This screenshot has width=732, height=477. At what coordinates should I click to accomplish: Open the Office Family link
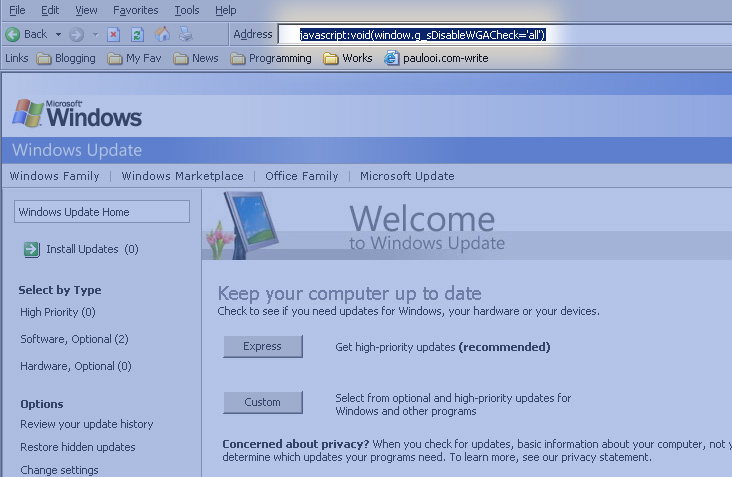pyautogui.click(x=302, y=176)
